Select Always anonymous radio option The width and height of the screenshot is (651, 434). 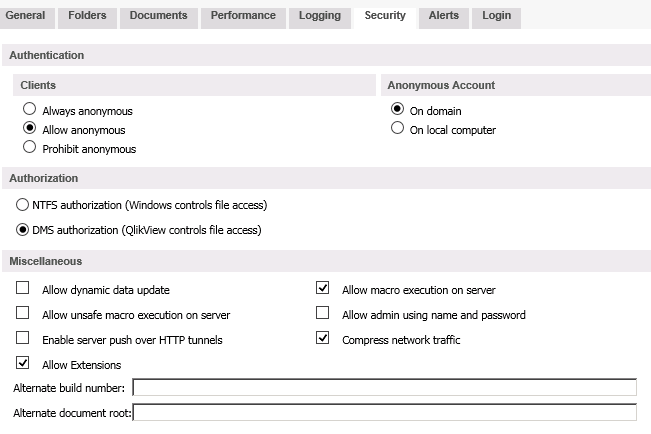(30, 110)
